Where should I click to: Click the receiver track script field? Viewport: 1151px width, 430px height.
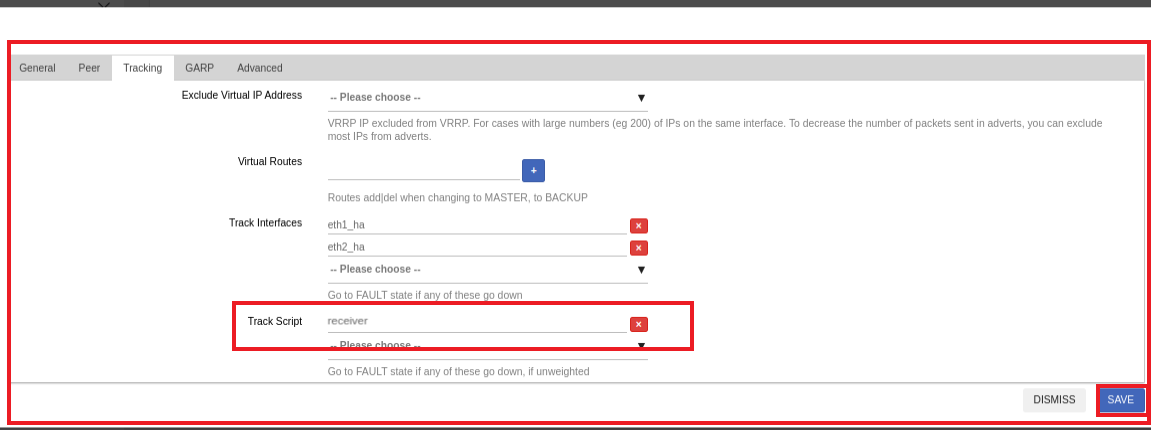477,321
